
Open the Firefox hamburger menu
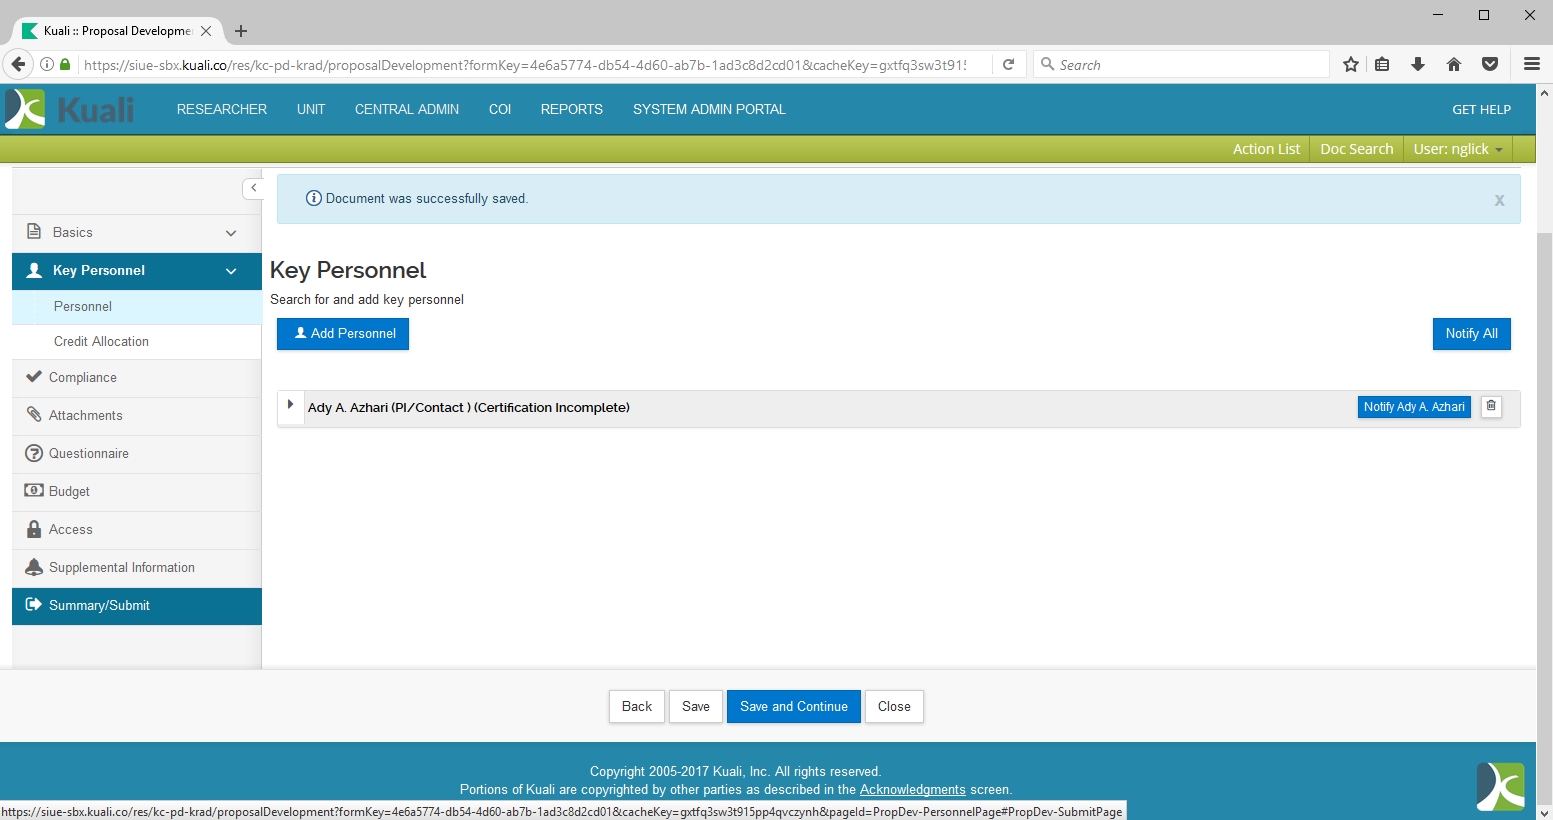pos(1531,65)
